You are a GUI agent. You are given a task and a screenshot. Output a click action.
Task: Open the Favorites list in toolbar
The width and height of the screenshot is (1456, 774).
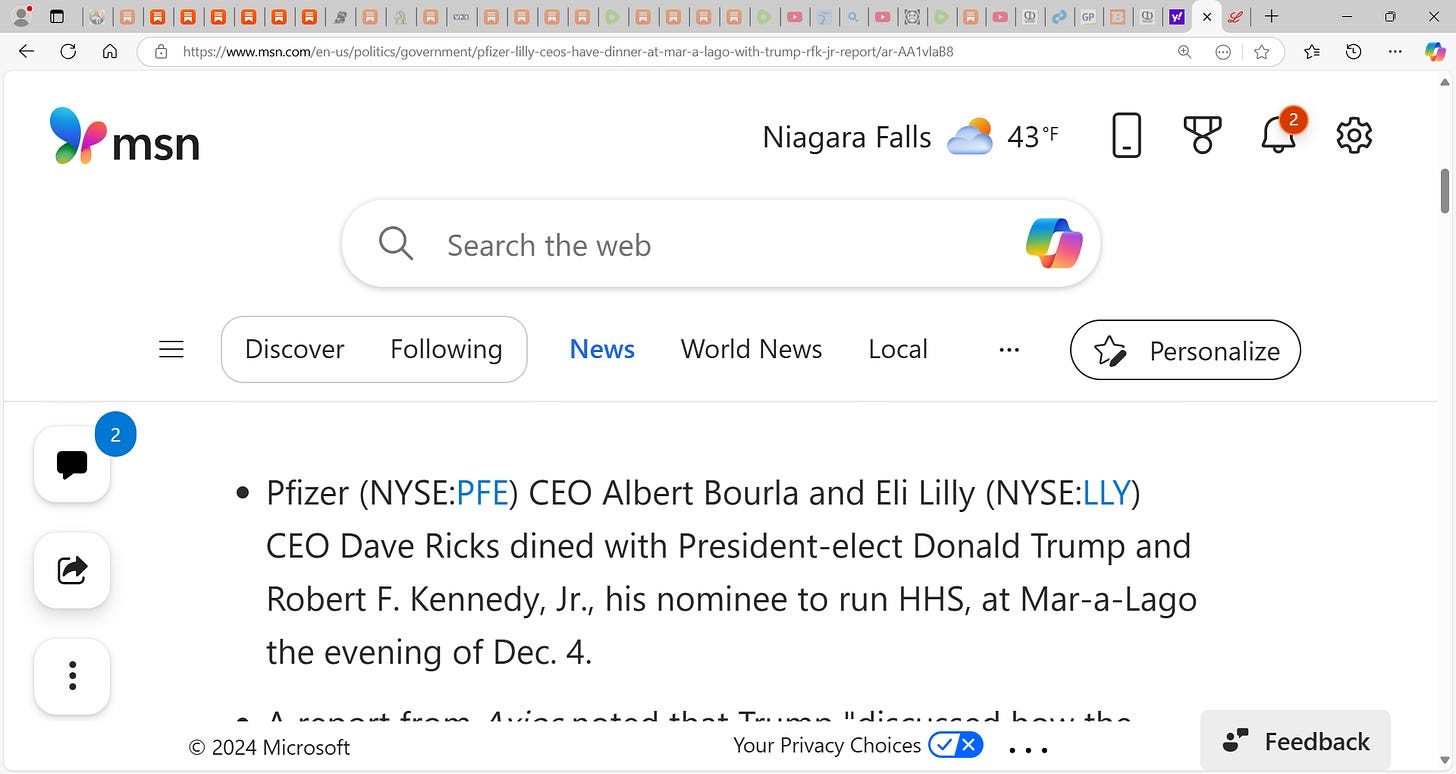(x=1312, y=52)
